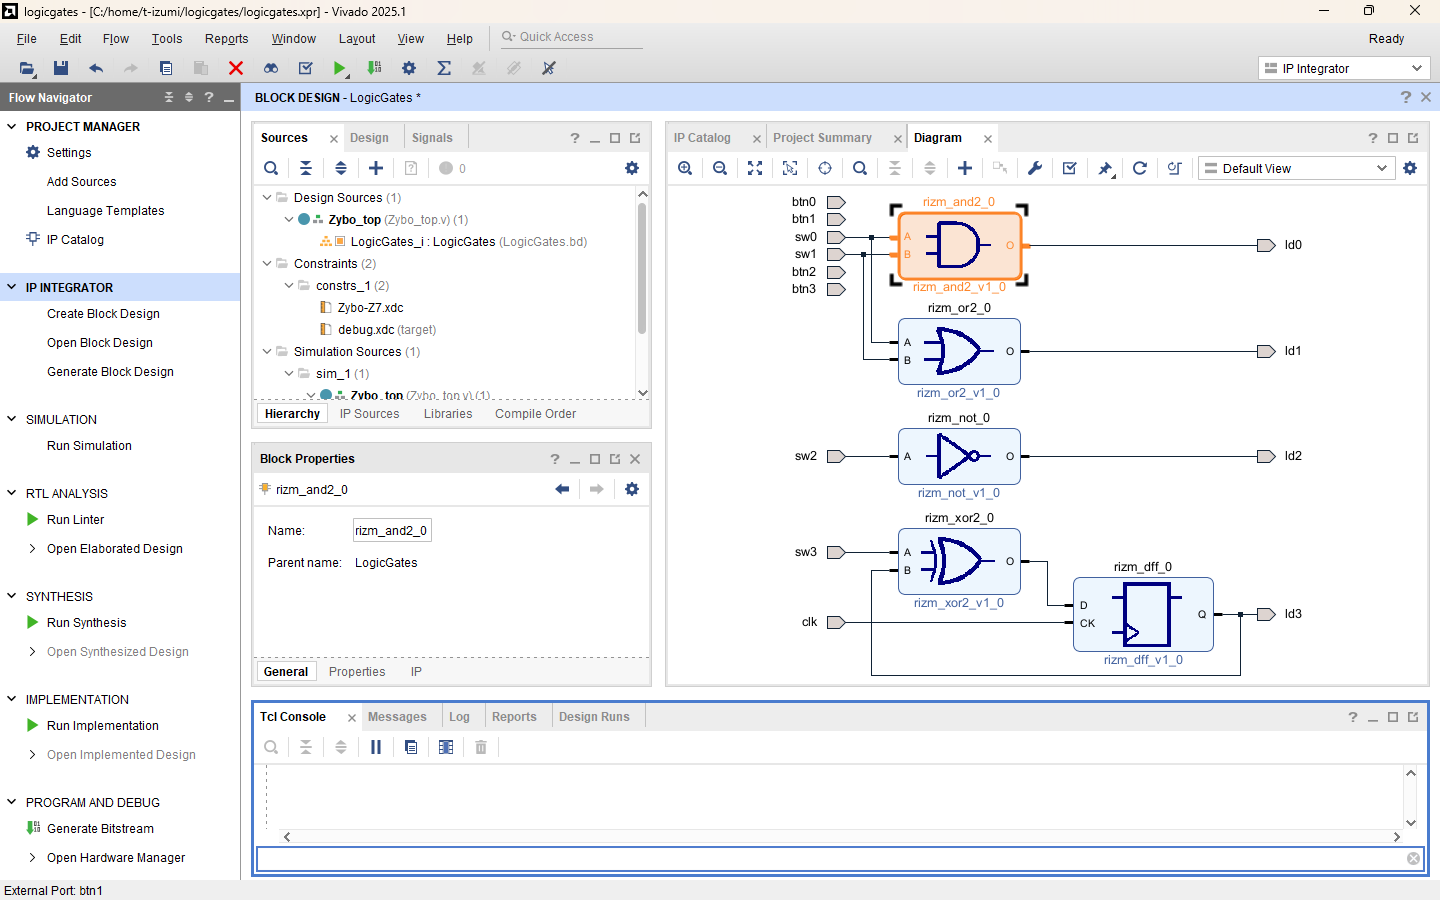Screen dimensions: 1440x900
Task: Switch to the Design Runs tab
Action: (x=594, y=717)
